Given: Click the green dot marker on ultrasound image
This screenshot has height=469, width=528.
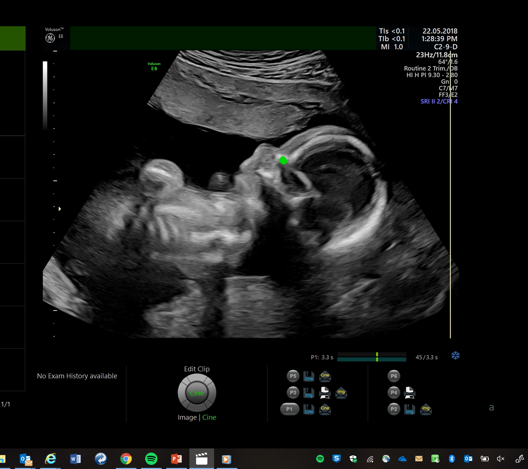Looking at the screenshot, I should [x=283, y=161].
